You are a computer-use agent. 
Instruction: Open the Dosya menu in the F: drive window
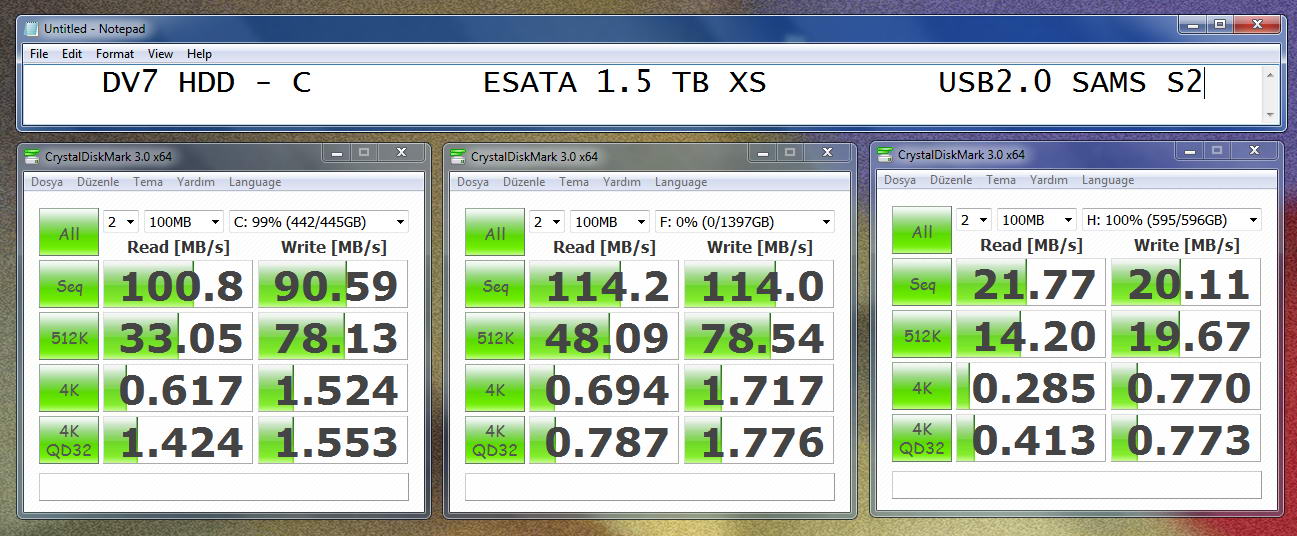473,182
